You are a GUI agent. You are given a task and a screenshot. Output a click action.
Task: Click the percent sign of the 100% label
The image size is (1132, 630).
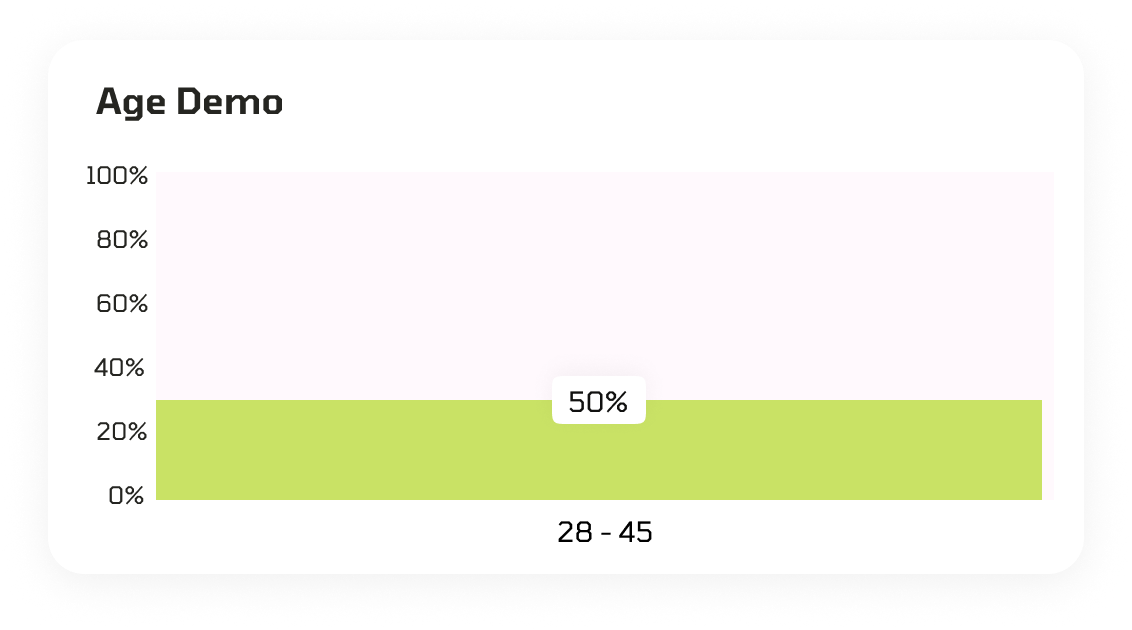pos(136,175)
